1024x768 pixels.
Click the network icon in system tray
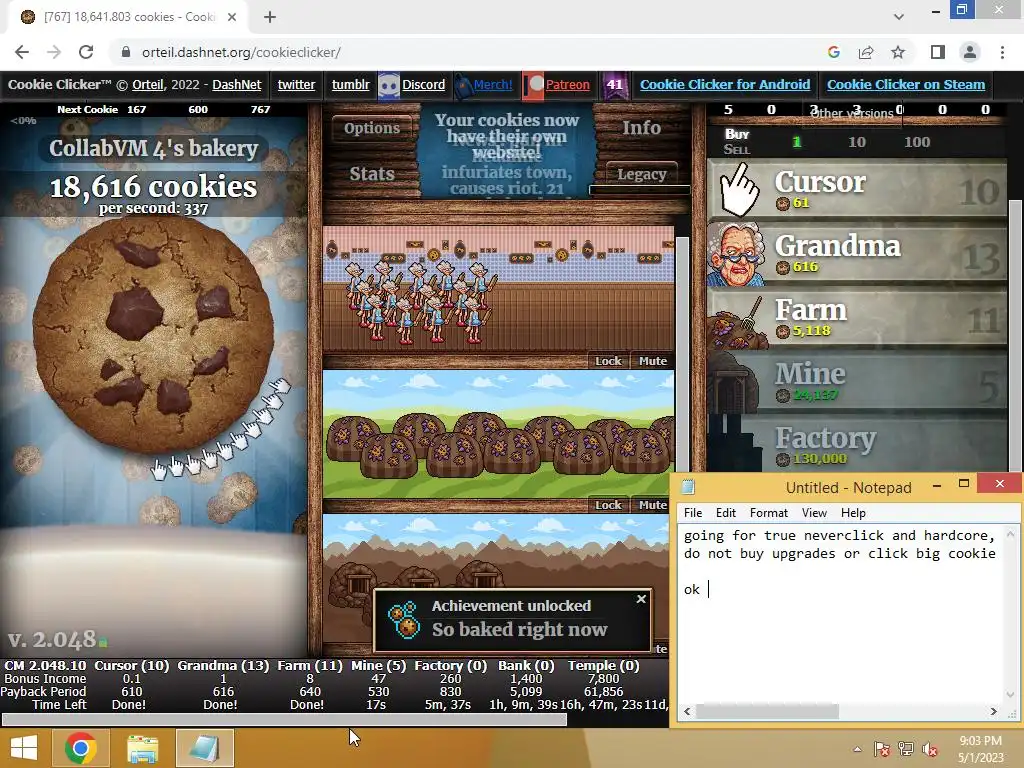tap(906, 749)
